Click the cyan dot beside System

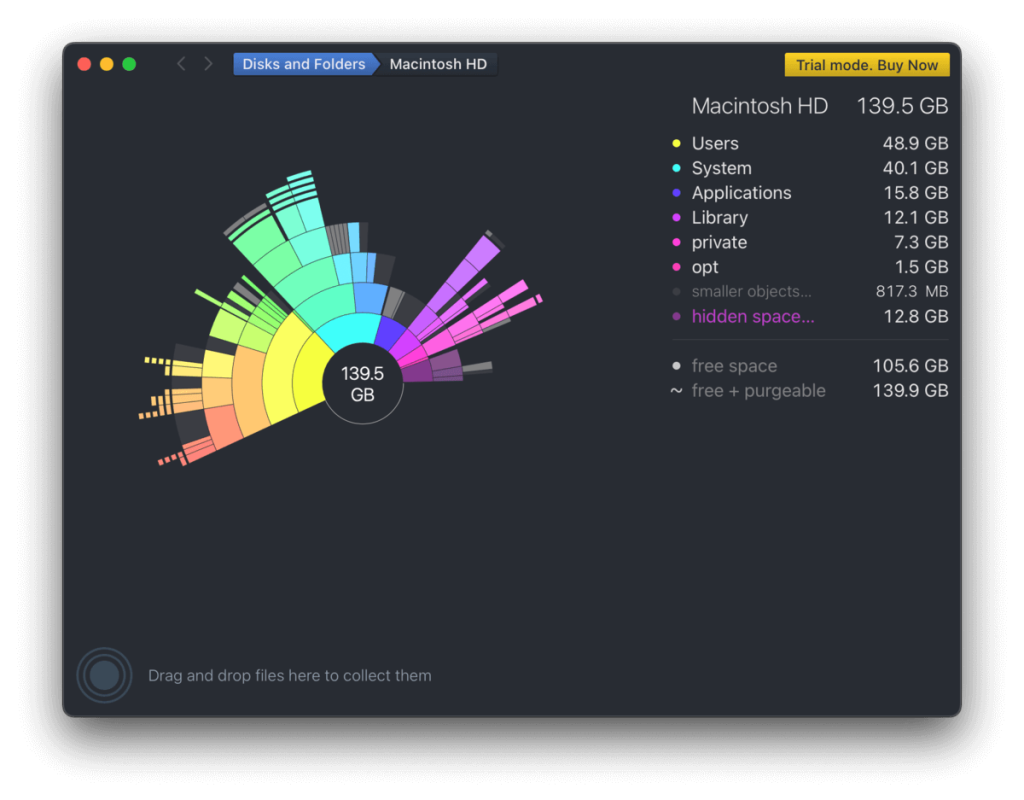678,168
